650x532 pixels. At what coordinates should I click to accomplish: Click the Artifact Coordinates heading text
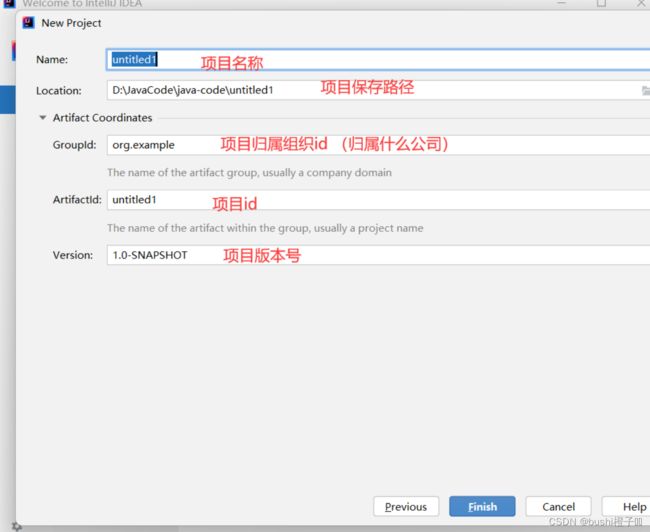point(102,118)
